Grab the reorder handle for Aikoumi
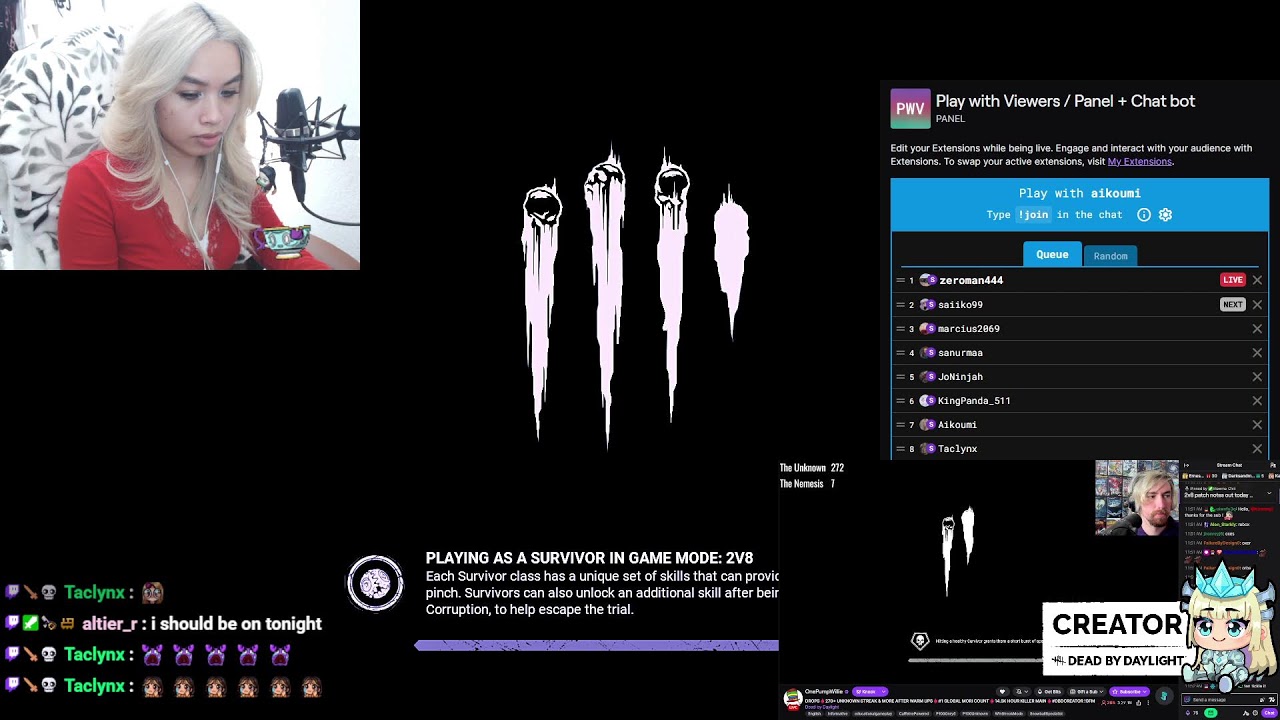 [900, 424]
